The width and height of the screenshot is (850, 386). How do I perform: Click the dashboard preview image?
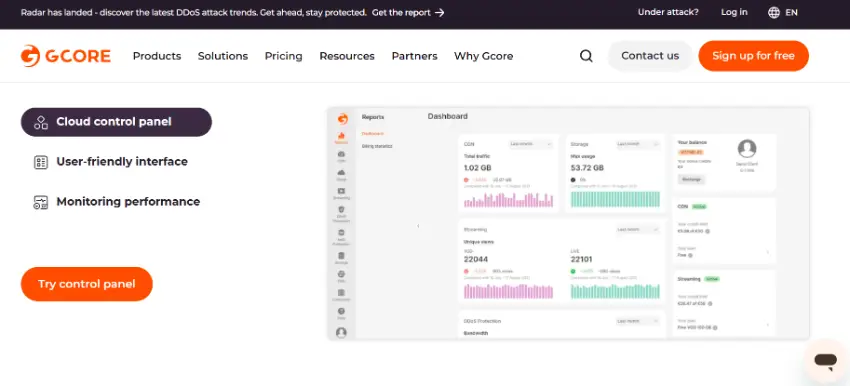pos(568,223)
